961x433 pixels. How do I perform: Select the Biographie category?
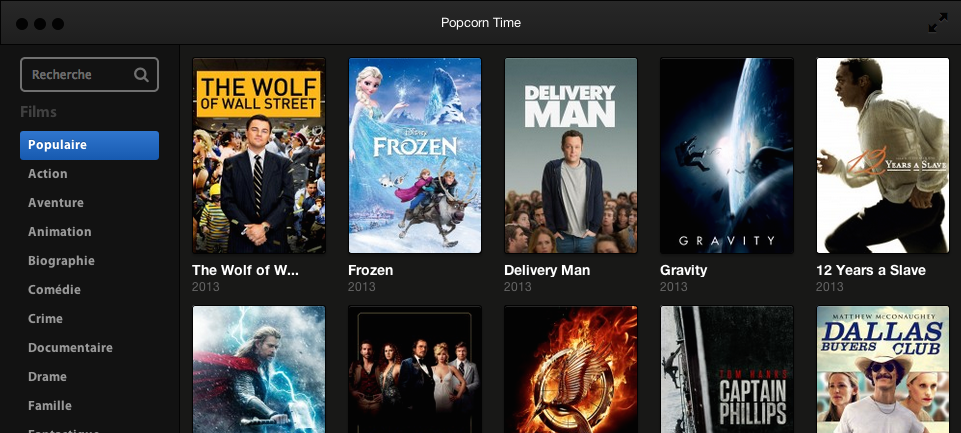coord(61,261)
